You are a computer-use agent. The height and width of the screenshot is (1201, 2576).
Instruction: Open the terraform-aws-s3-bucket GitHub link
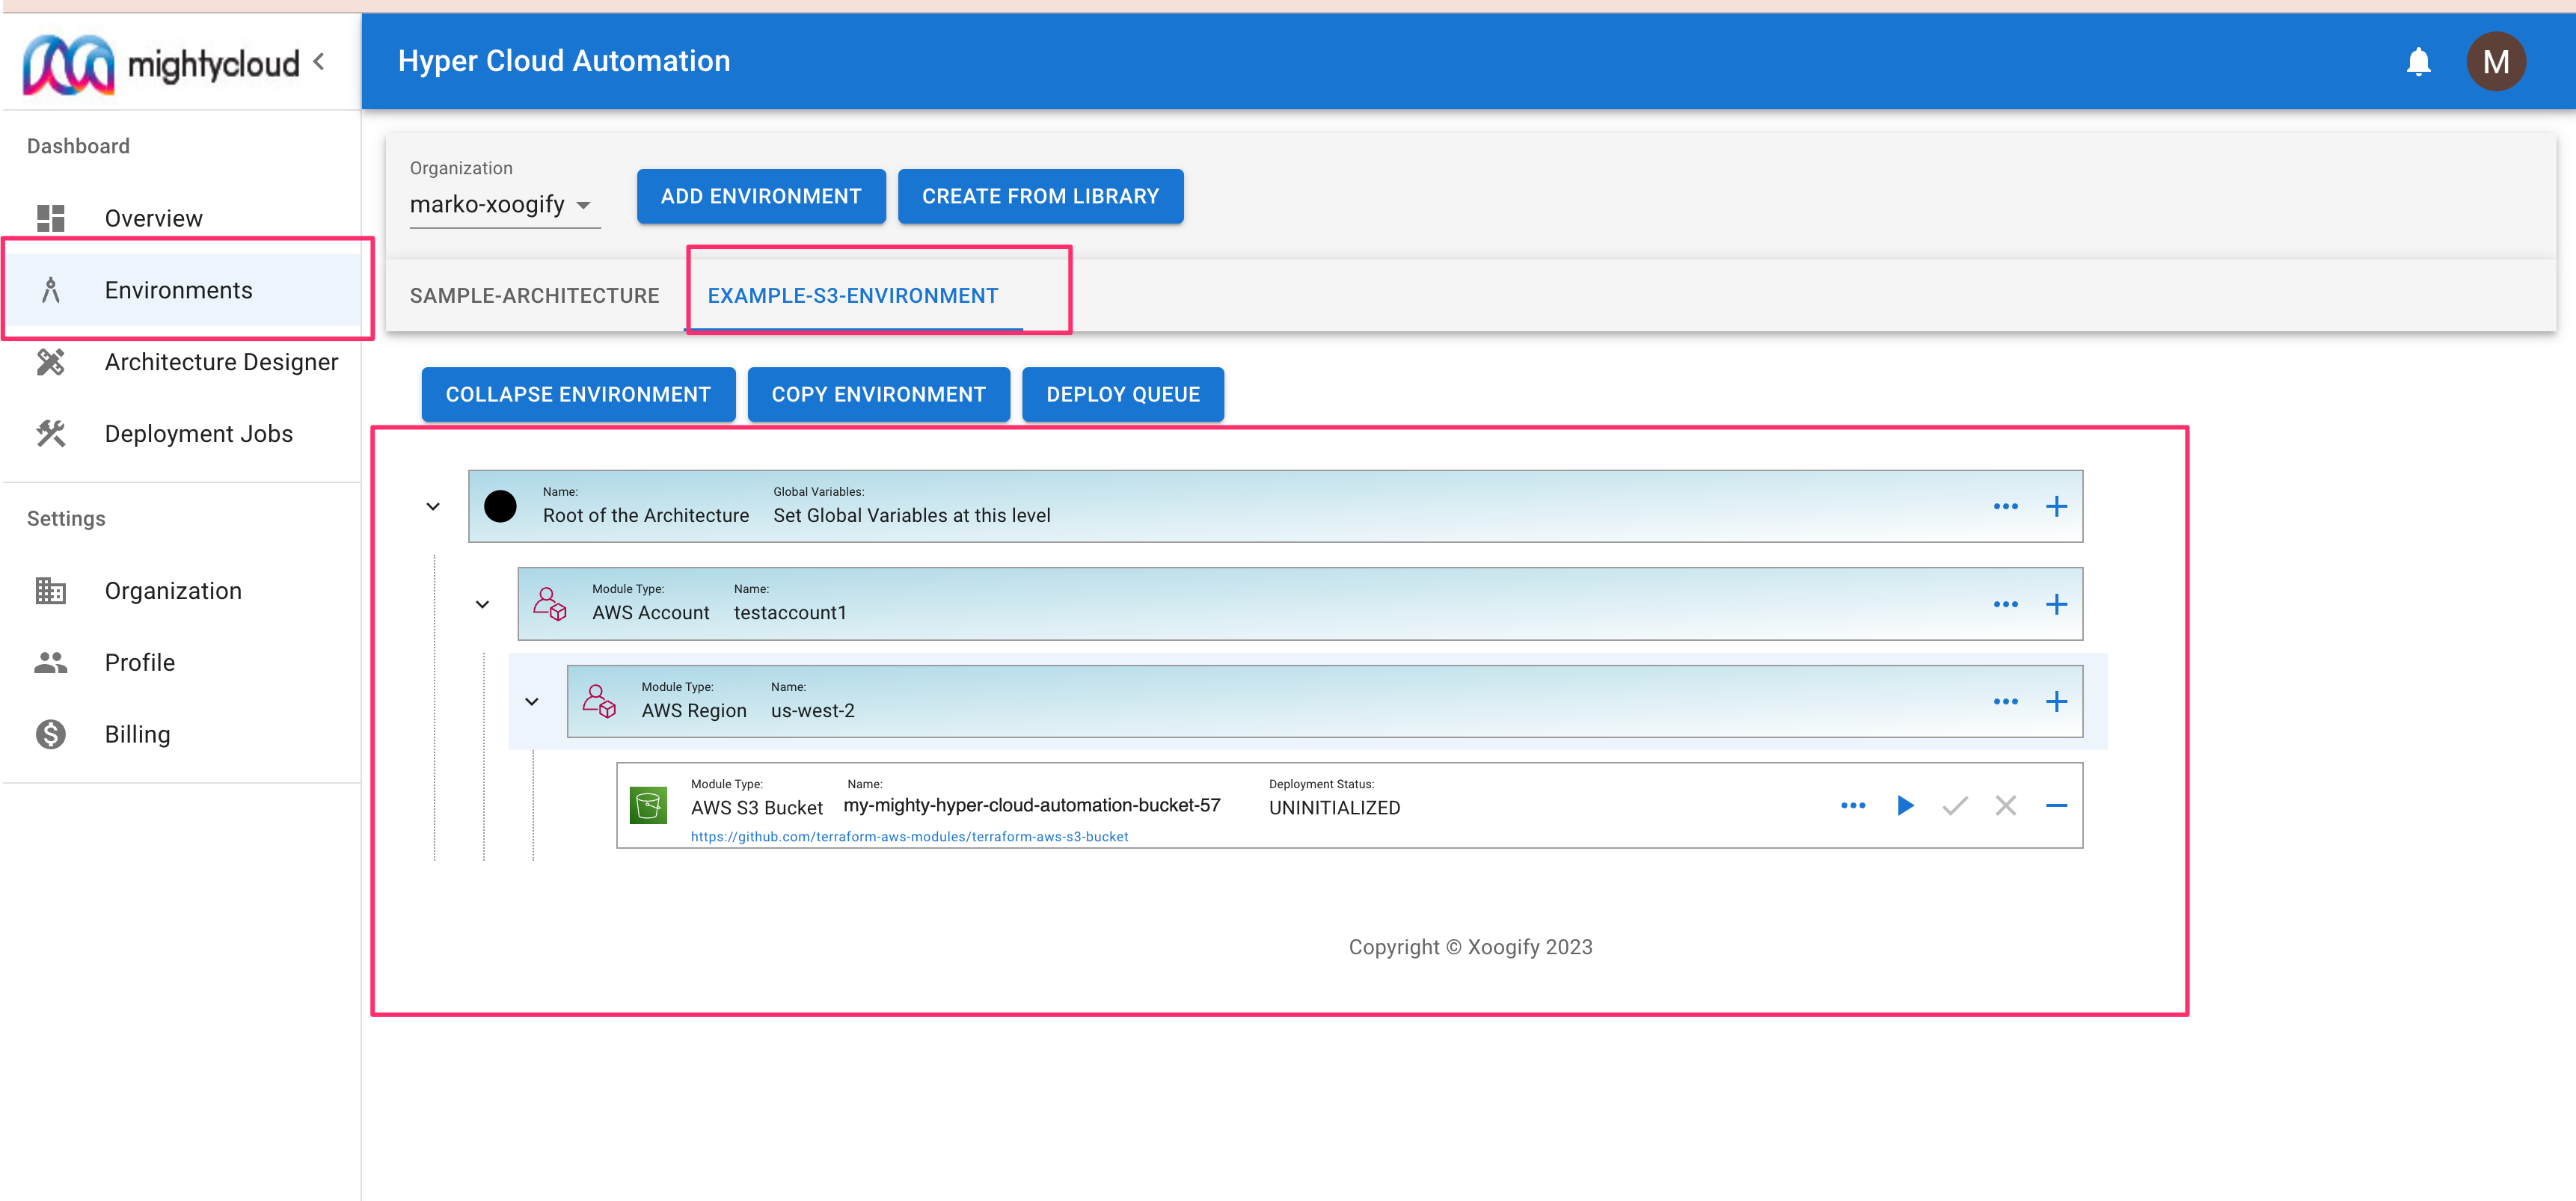coord(909,837)
